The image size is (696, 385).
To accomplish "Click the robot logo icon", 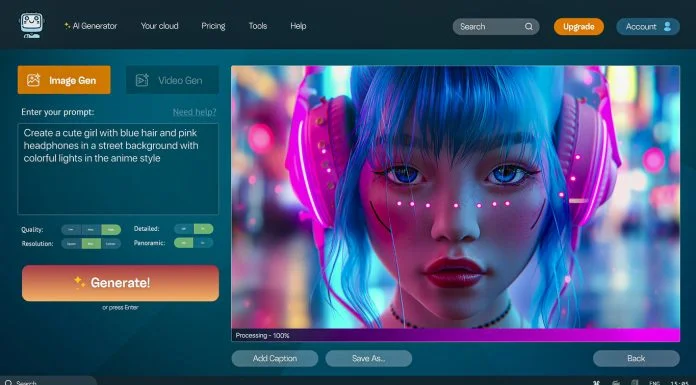I will click(x=31, y=25).
